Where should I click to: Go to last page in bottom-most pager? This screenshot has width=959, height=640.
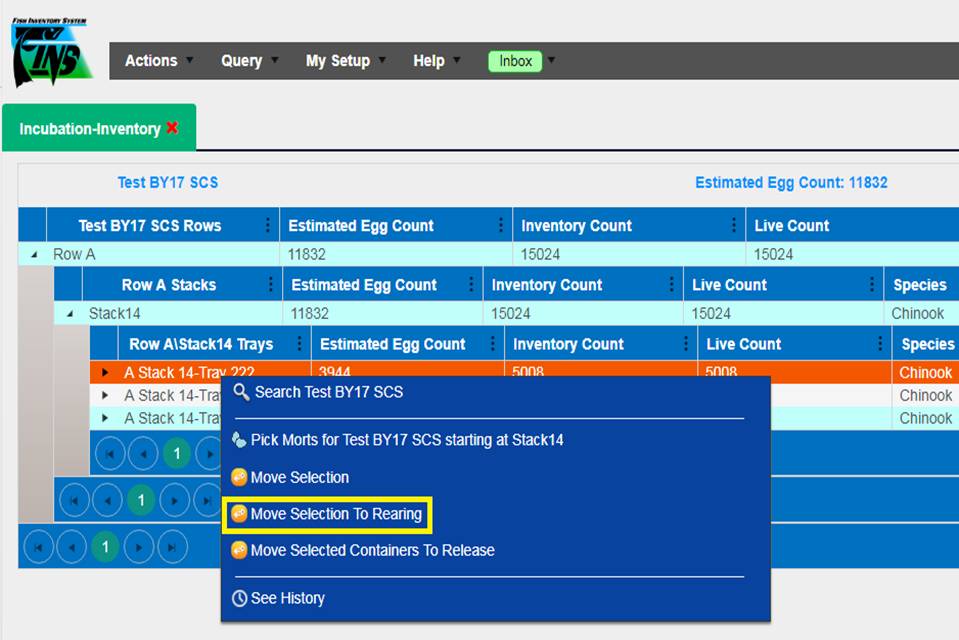click(x=172, y=547)
